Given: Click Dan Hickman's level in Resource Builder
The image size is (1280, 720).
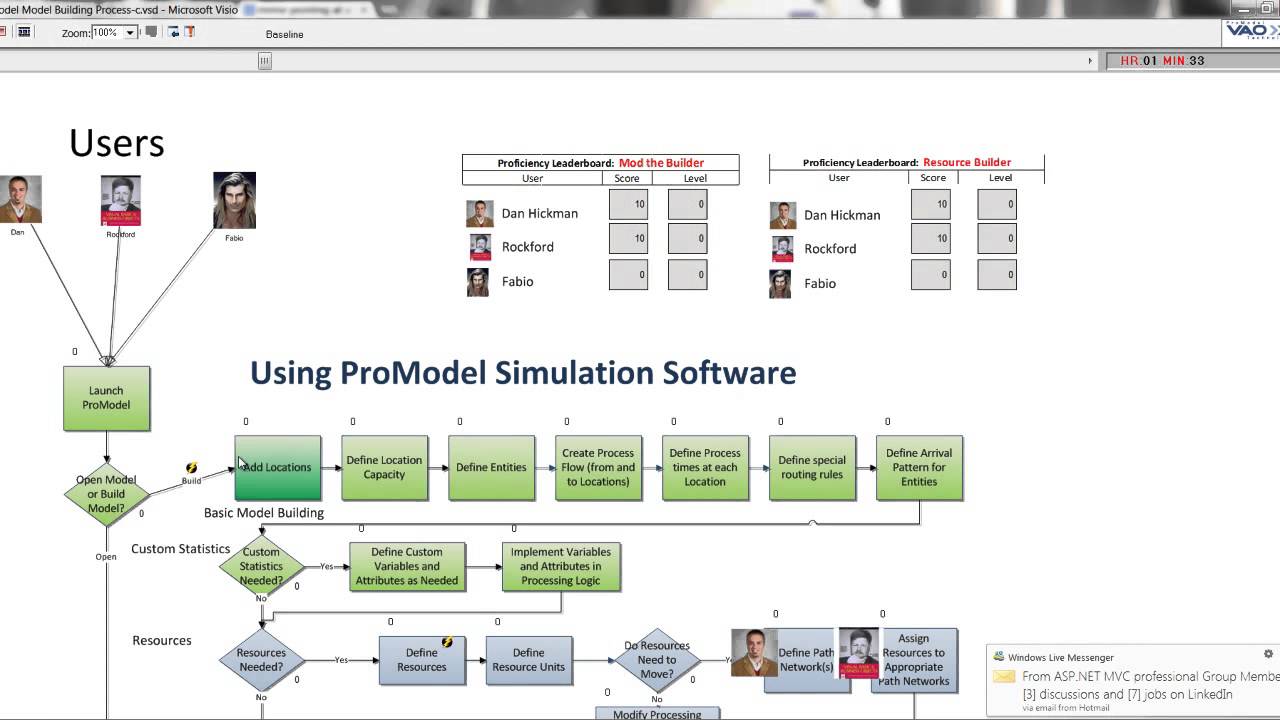Looking at the screenshot, I should 997,204.
